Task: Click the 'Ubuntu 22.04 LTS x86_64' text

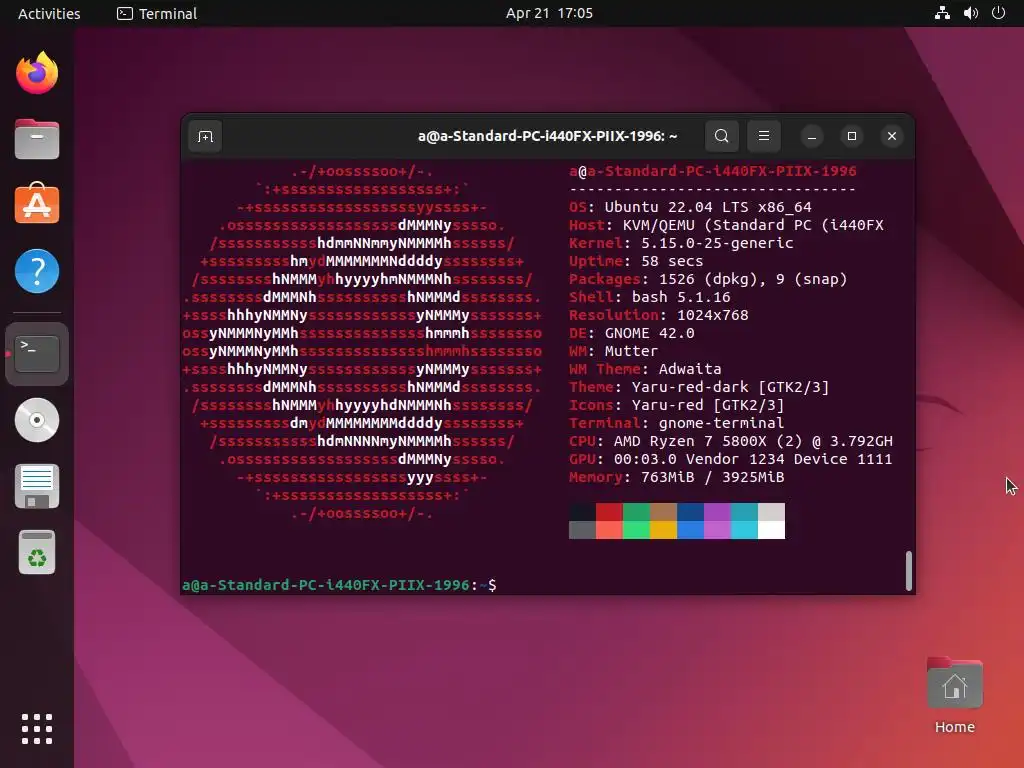Action: (708, 207)
